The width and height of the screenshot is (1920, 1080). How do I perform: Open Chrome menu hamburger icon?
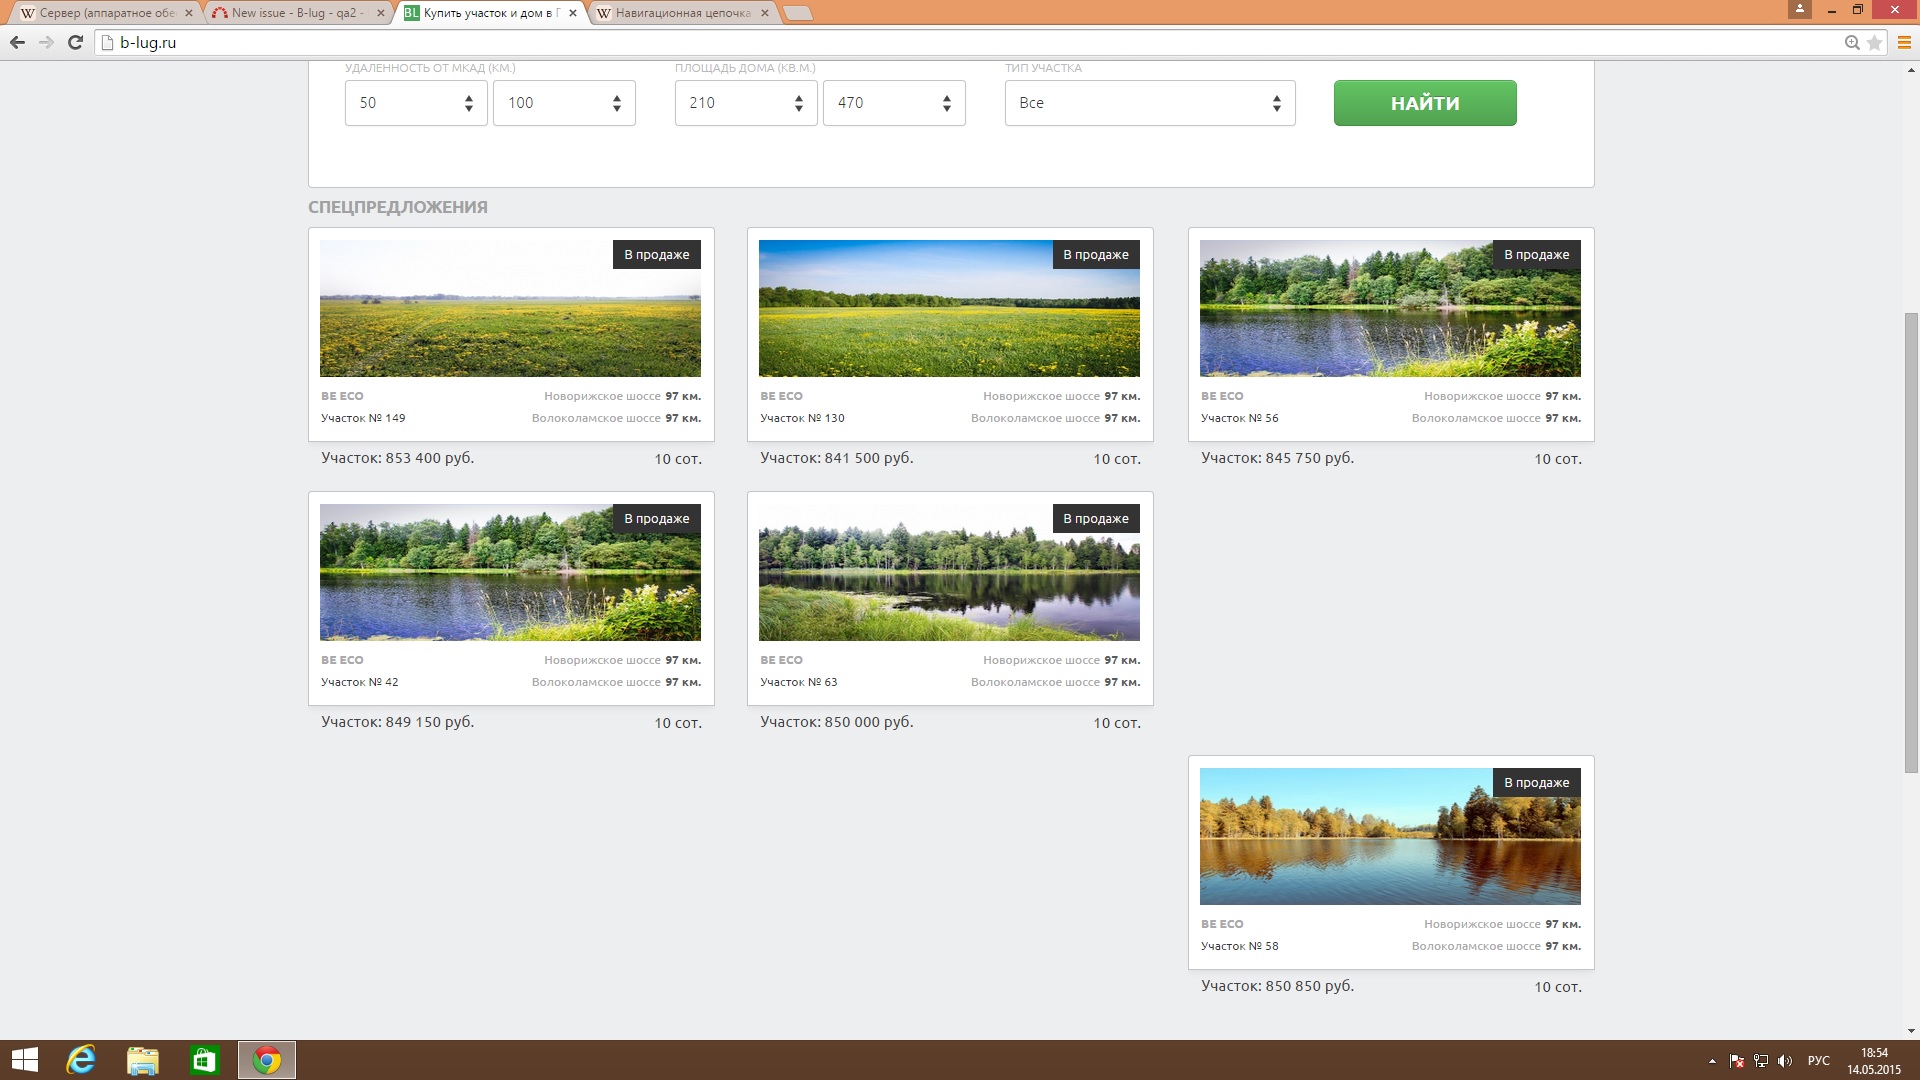(1904, 43)
